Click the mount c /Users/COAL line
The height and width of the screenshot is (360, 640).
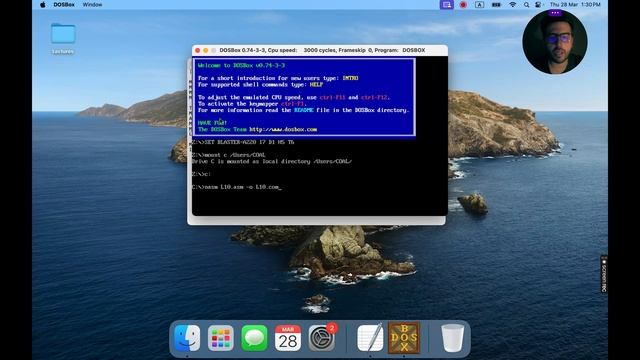click(x=229, y=155)
